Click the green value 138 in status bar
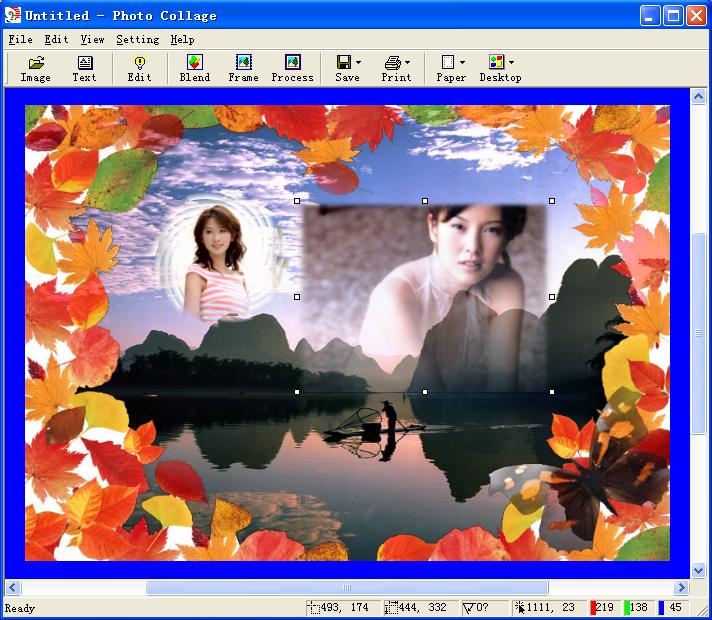Image resolution: width=712 pixels, height=620 pixels. pos(637,607)
